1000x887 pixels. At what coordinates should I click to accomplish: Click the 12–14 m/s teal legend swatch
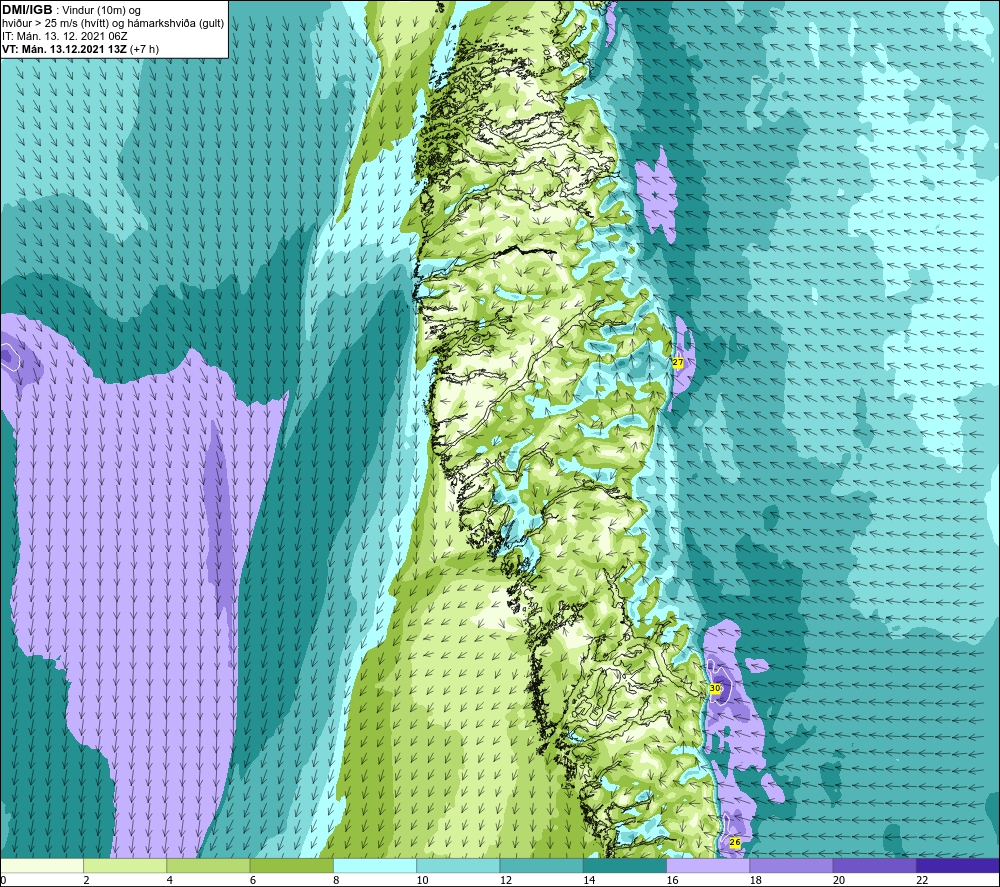(x=541, y=865)
